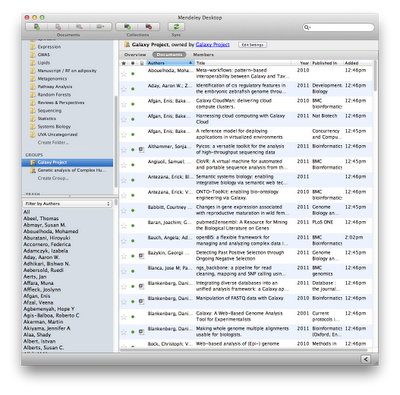Star the Harnessing cloud computing document
This screenshot has height=395, width=400.
[x=124, y=119]
